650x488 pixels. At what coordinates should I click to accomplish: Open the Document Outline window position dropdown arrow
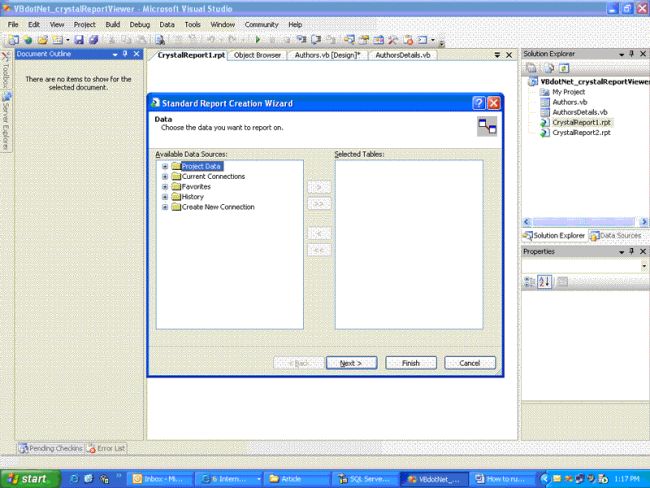click(x=115, y=54)
